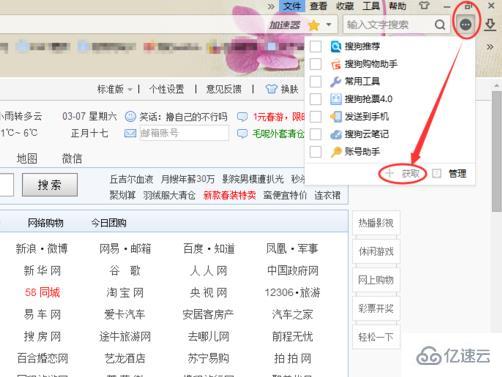This screenshot has height=377, width=502.
Task: Open the 汽车之家 link
Action: 292,314
